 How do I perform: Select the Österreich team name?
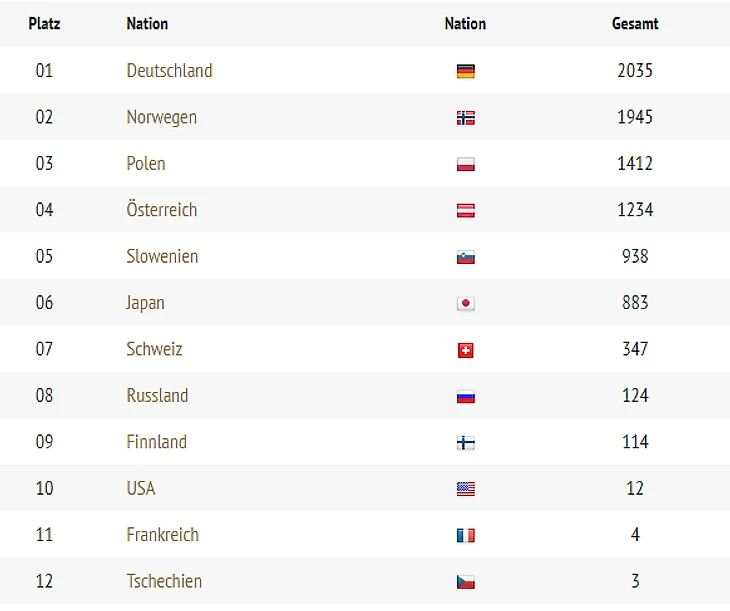pos(161,210)
